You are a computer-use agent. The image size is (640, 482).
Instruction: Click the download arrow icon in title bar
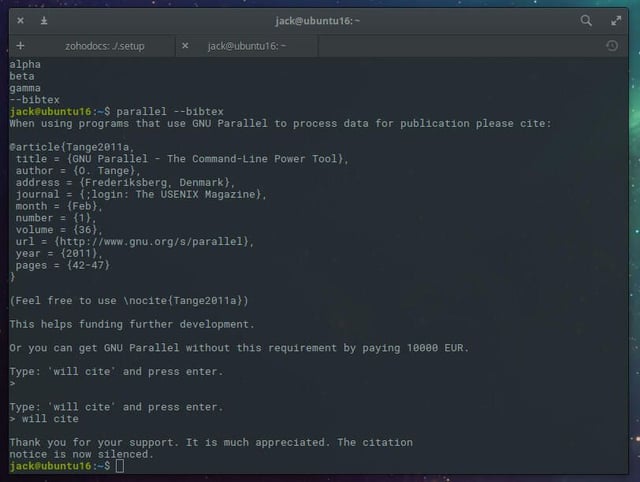click(44, 20)
